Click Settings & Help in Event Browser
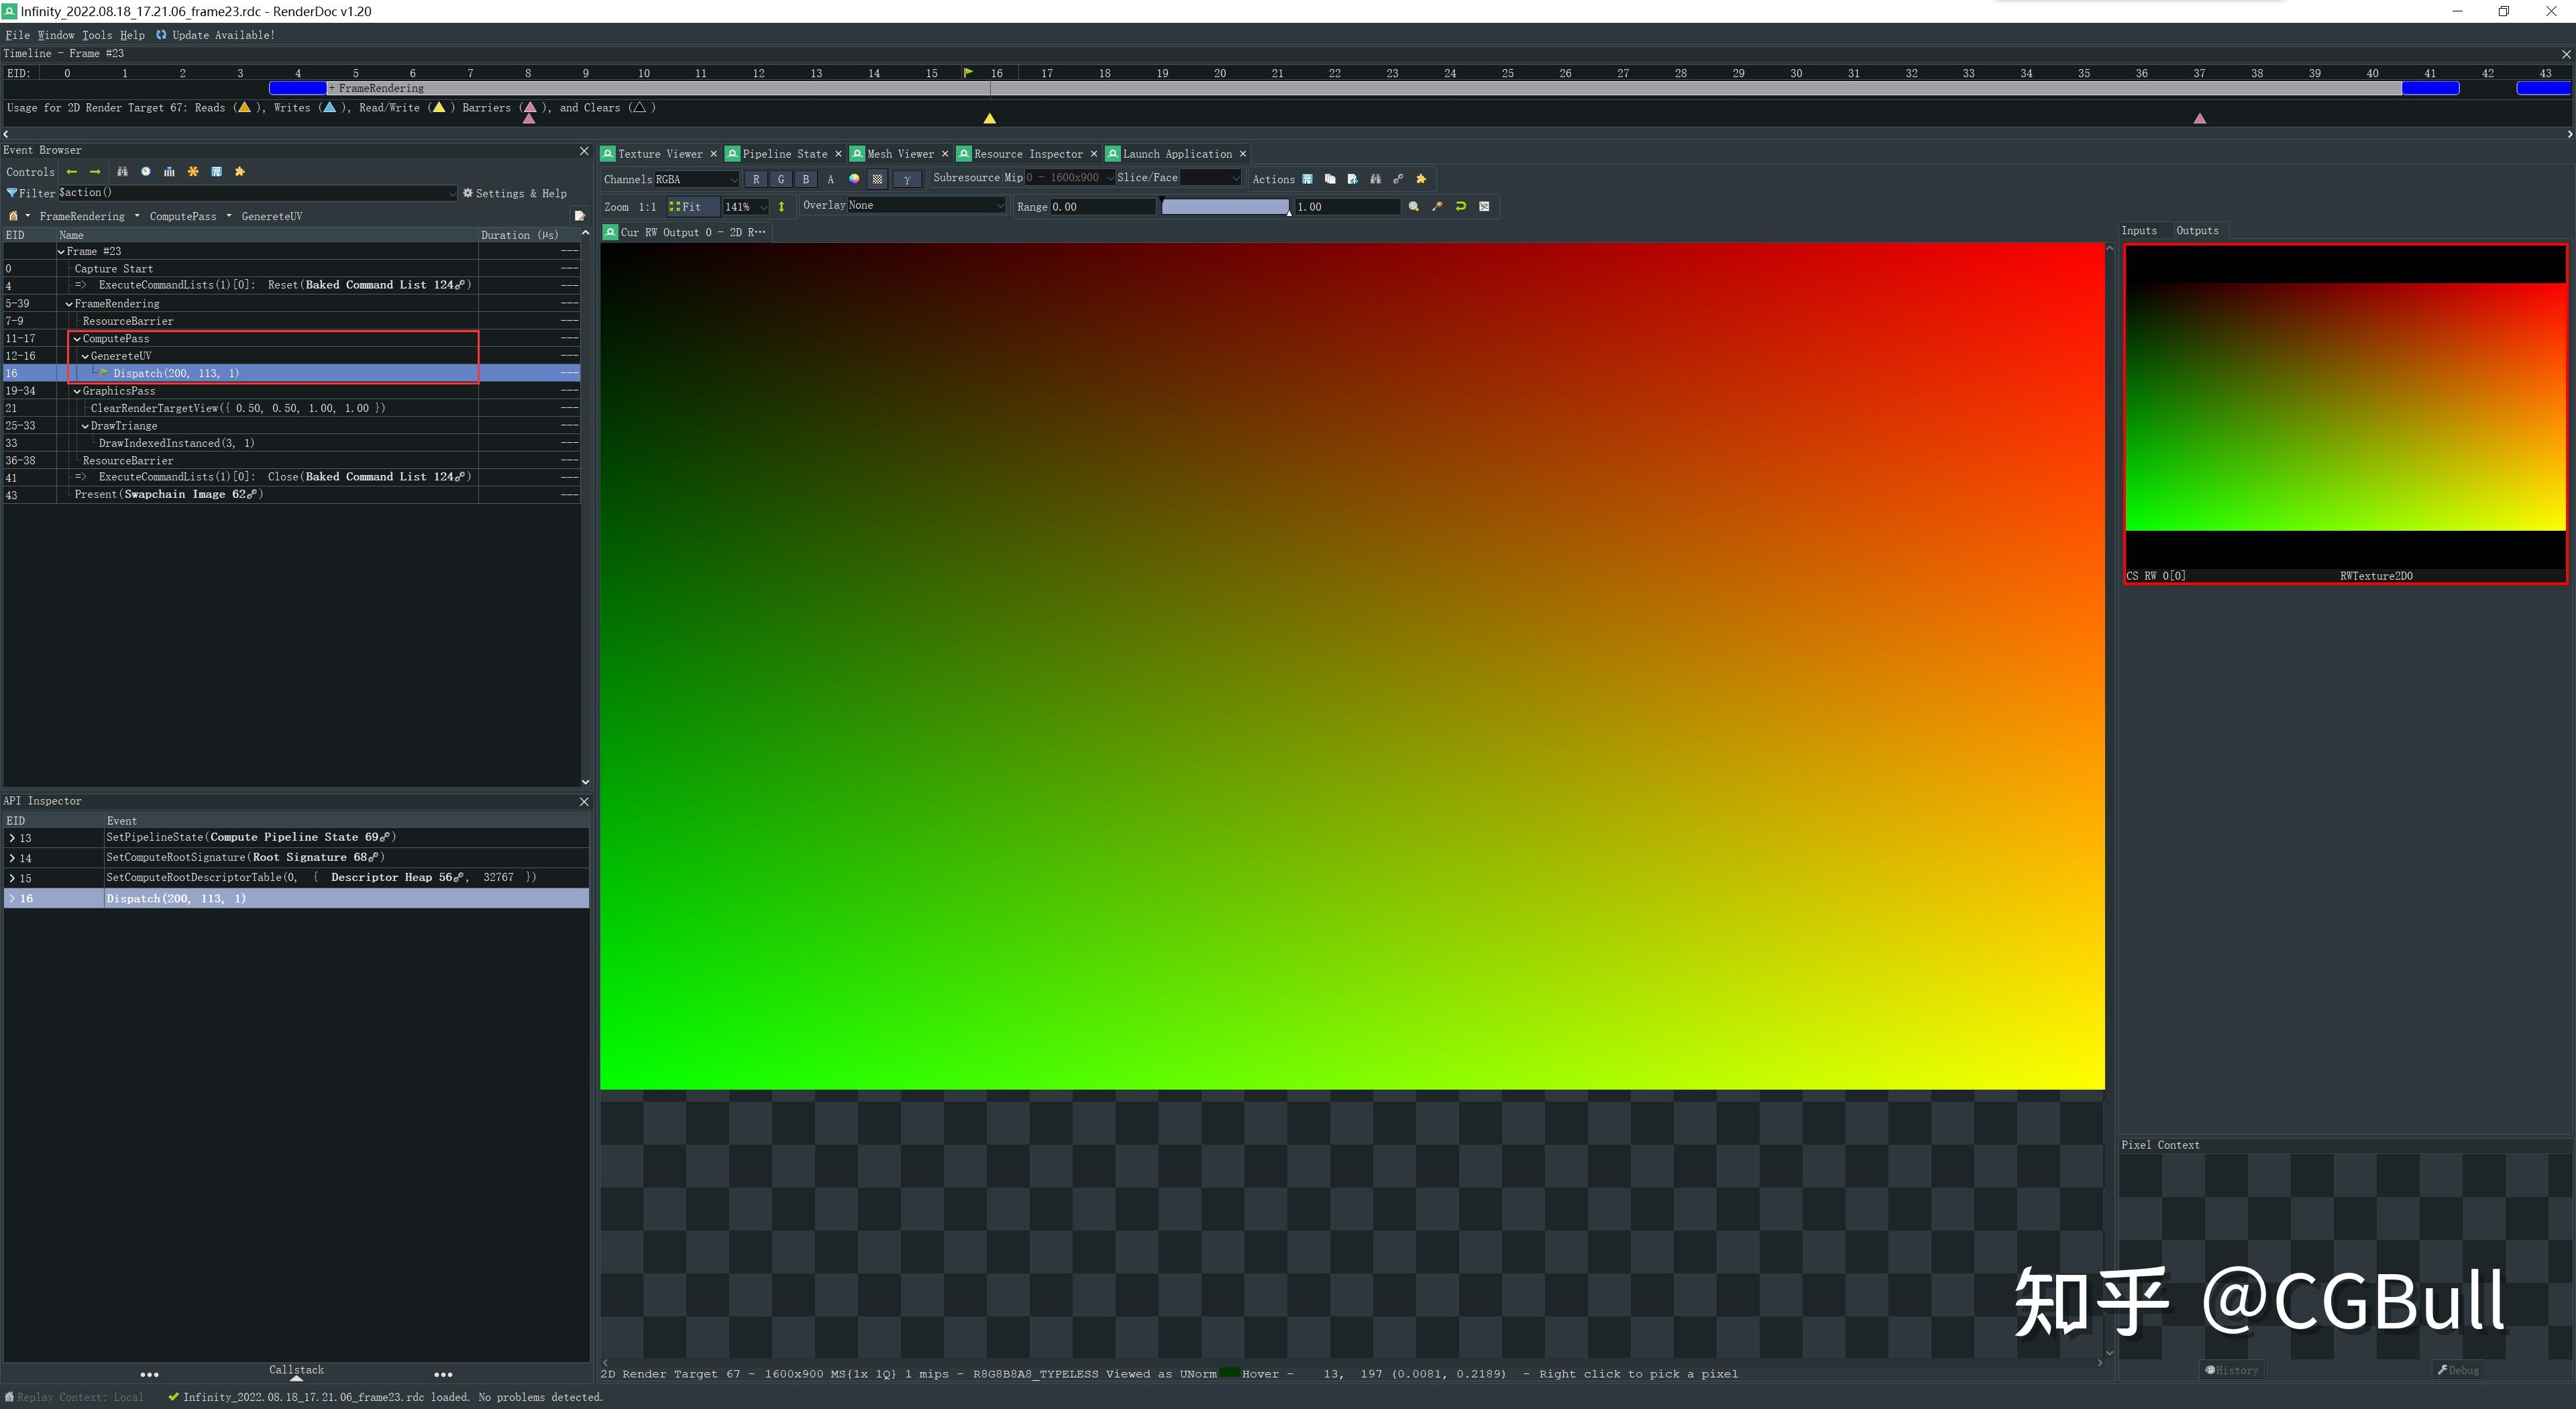Screen dimensions: 2576x1409 515,193
